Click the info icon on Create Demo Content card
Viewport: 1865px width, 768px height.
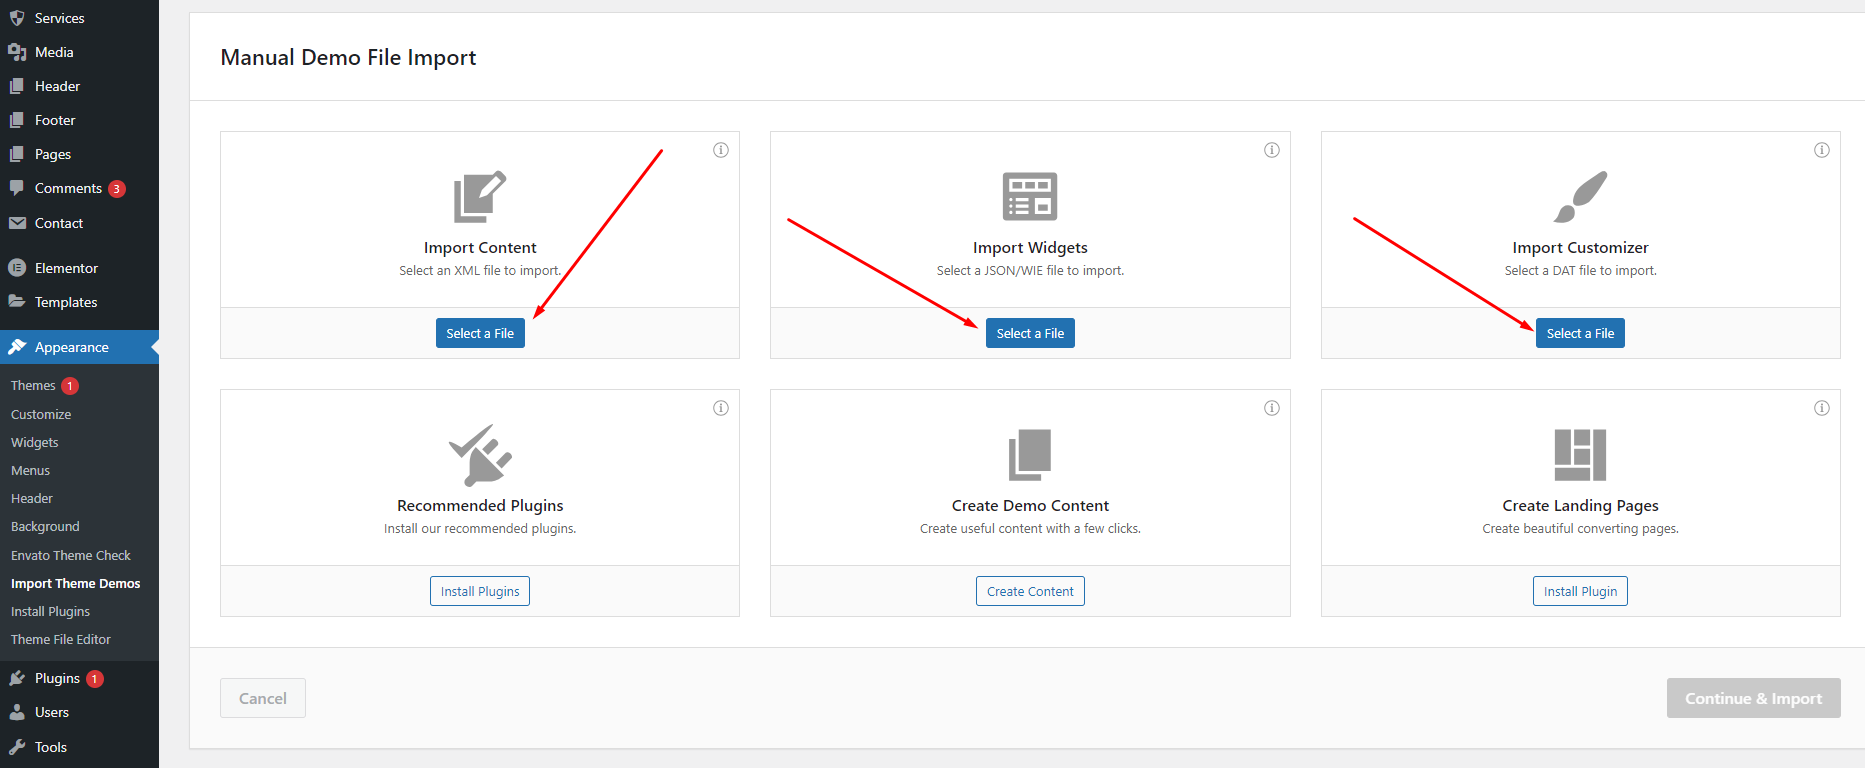pos(1271,408)
